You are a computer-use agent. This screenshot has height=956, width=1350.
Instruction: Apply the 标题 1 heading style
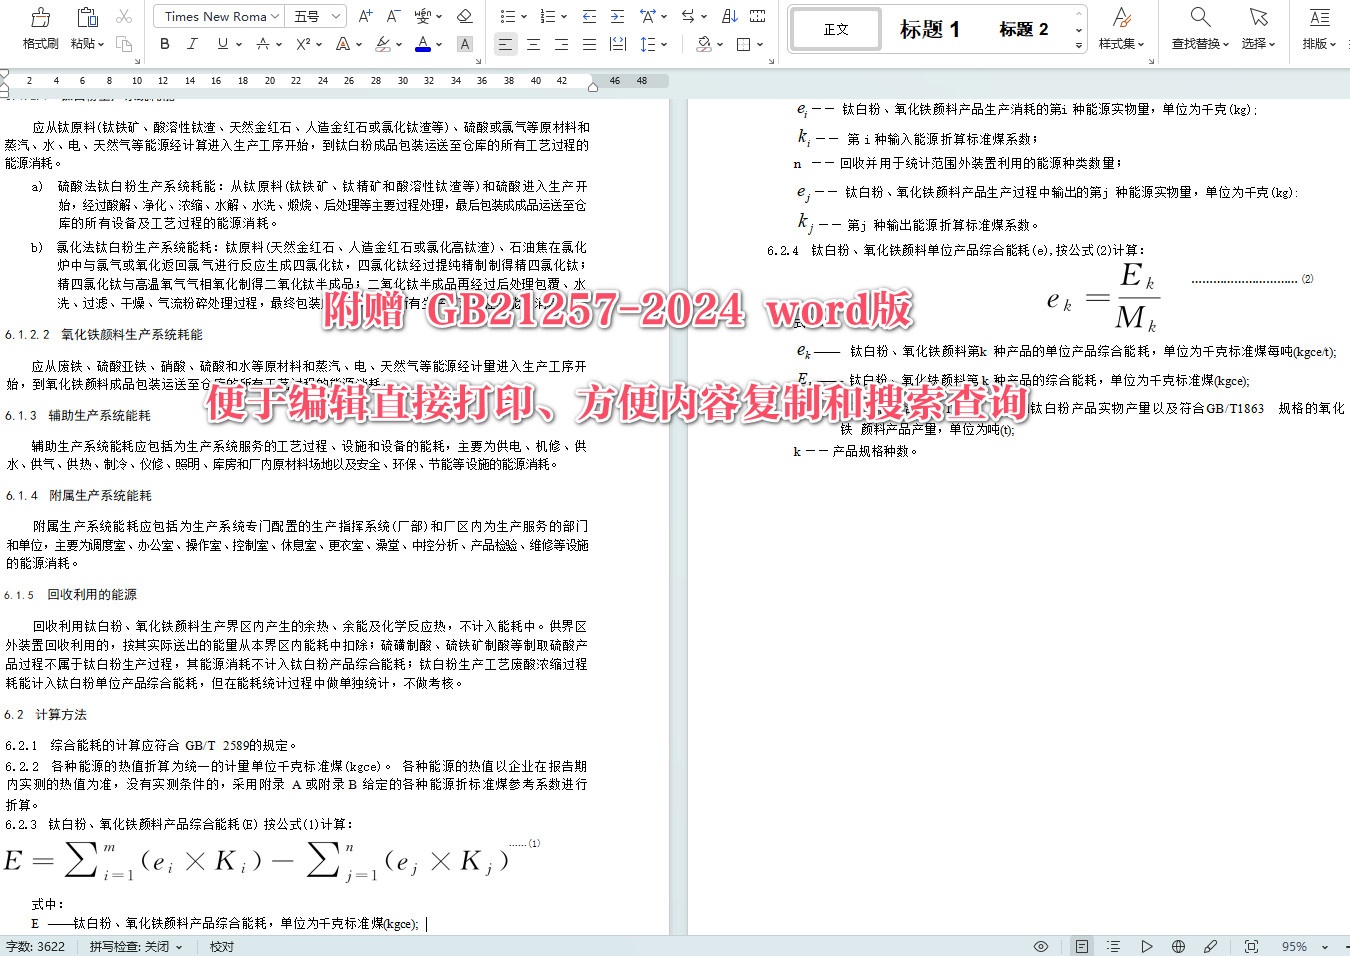coord(929,29)
